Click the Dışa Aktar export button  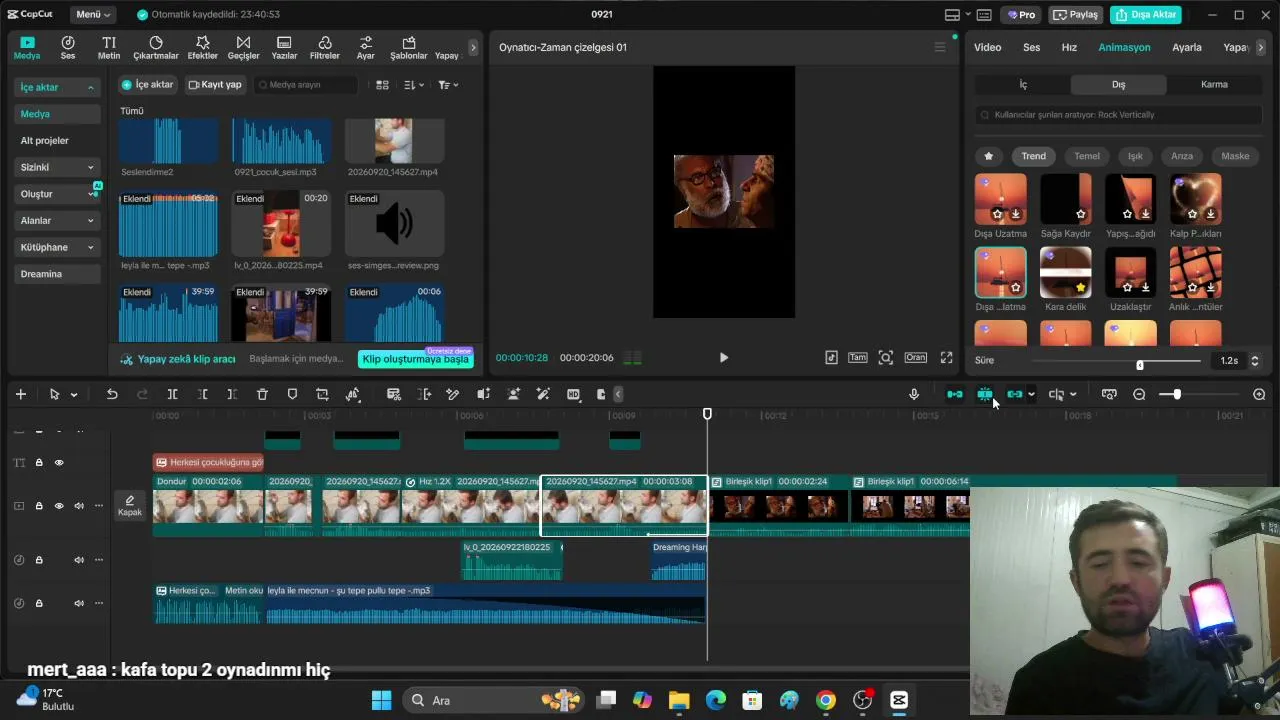[x=1146, y=14]
